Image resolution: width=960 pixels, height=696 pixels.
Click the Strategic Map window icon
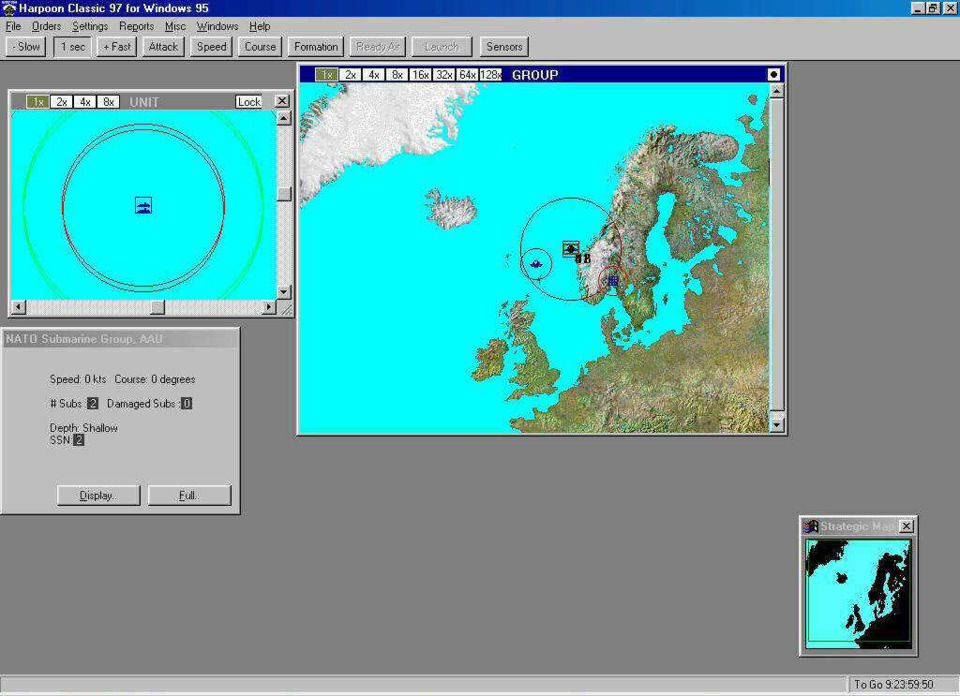811,526
